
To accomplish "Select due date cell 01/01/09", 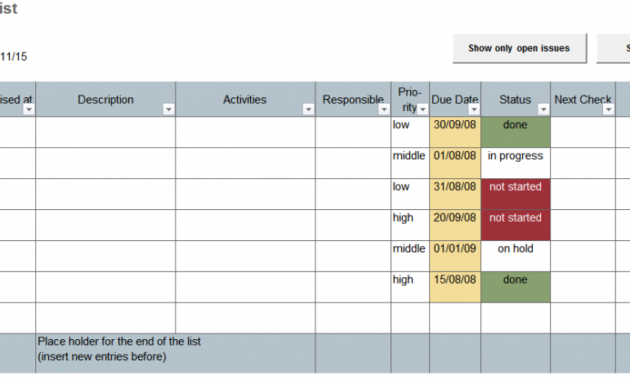I will 455,256.
